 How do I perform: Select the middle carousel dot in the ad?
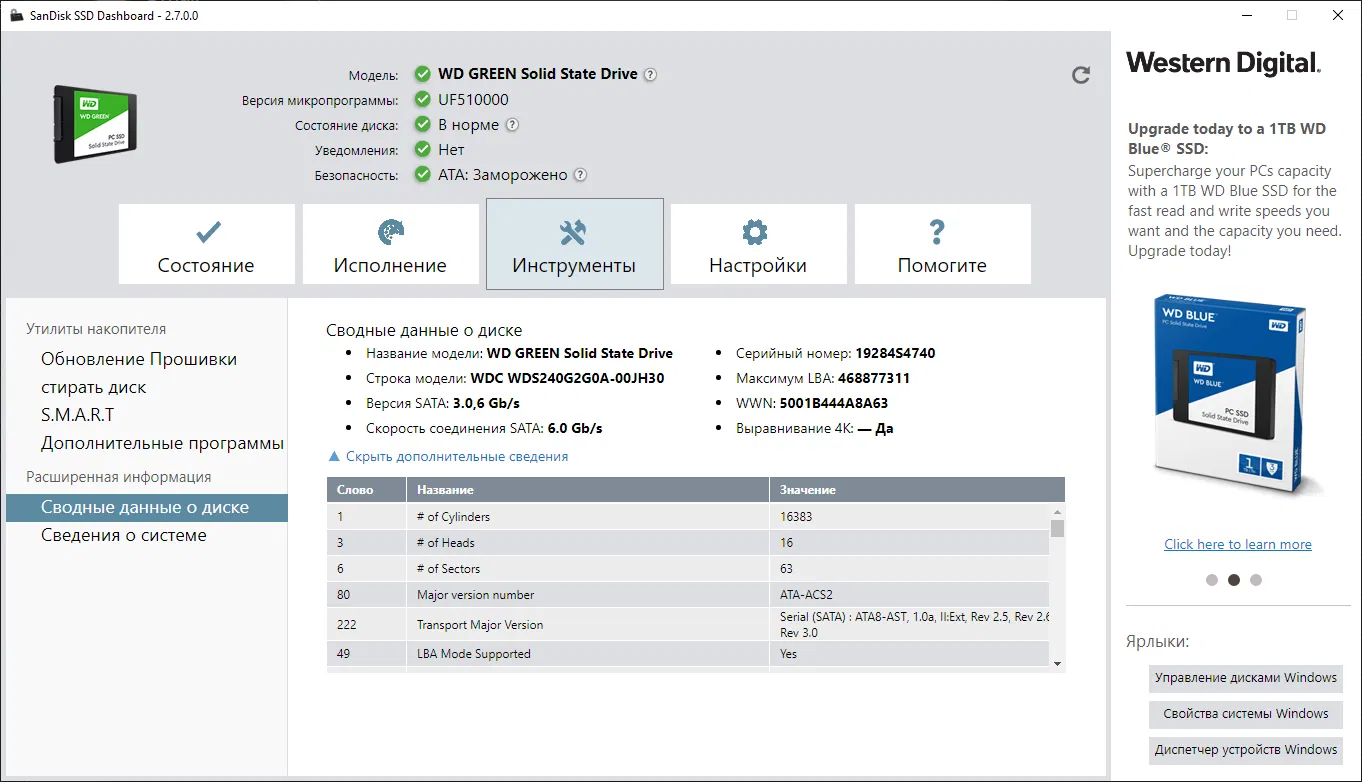pos(1234,580)
